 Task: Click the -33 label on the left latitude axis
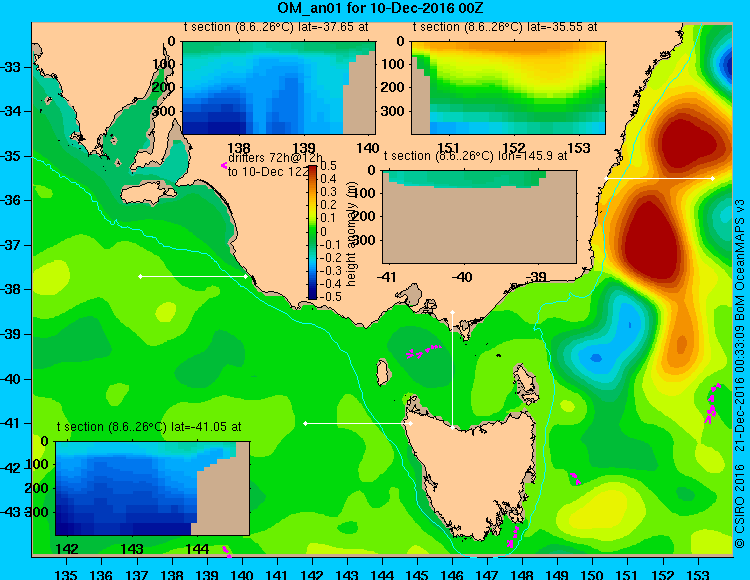coord(11,67)
